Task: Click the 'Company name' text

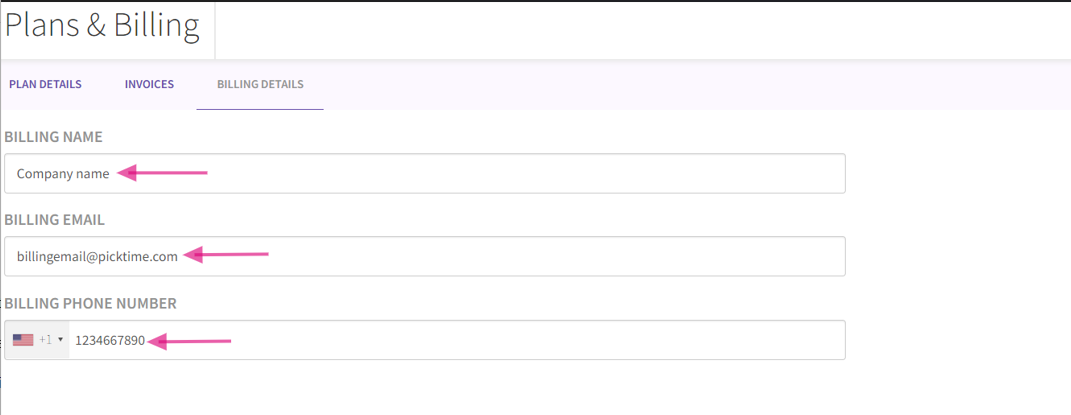Action: (x=63, y=173)
